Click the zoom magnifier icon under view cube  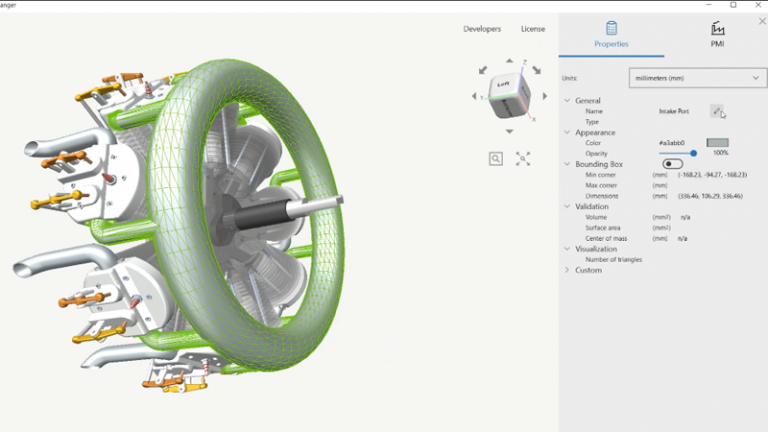coord(496,158)
